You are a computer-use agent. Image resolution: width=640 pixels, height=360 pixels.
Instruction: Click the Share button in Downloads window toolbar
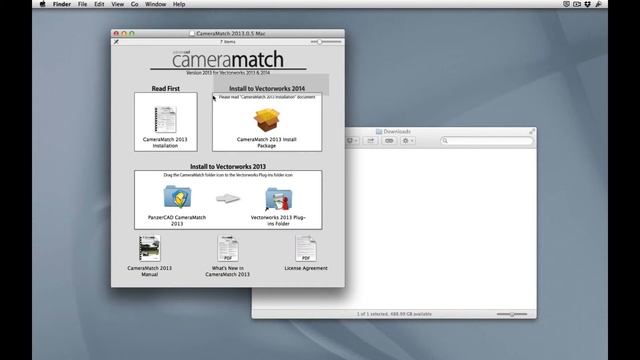pos(371,141)
